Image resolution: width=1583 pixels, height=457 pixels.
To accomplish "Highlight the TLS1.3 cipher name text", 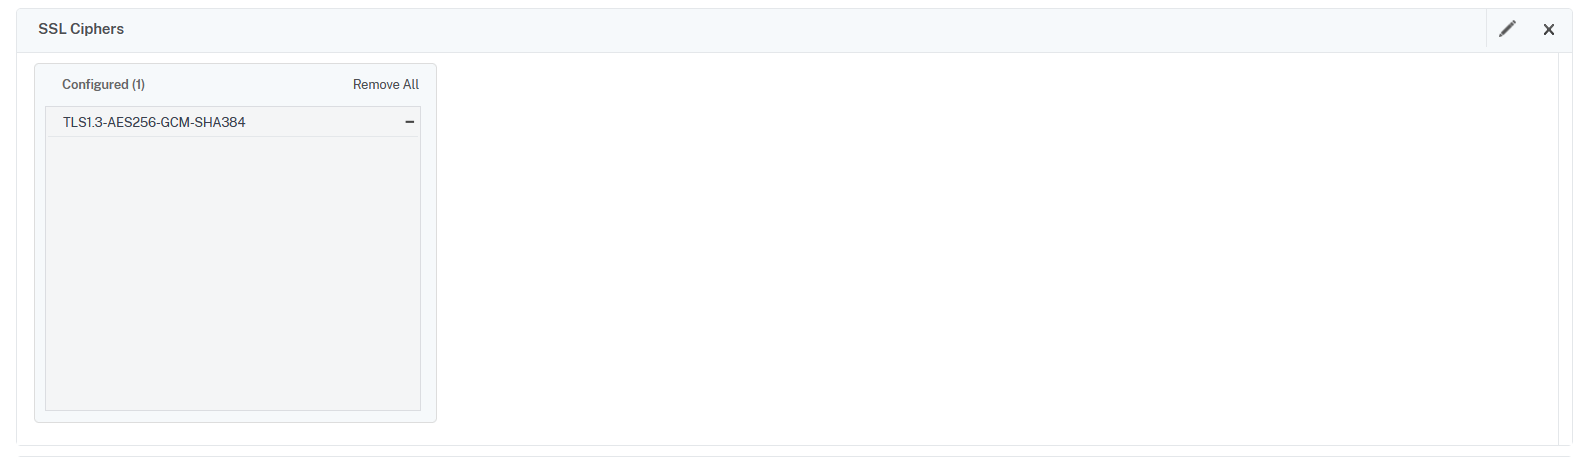I will pos(154,122).
